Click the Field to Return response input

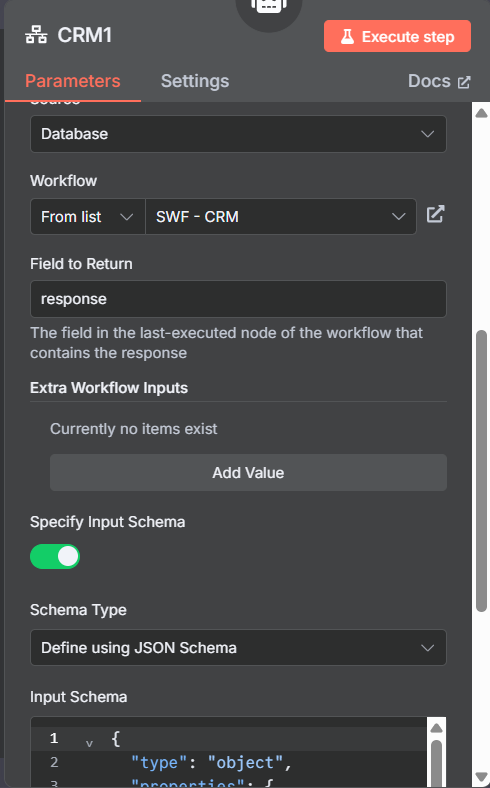(x=238, y=299)
